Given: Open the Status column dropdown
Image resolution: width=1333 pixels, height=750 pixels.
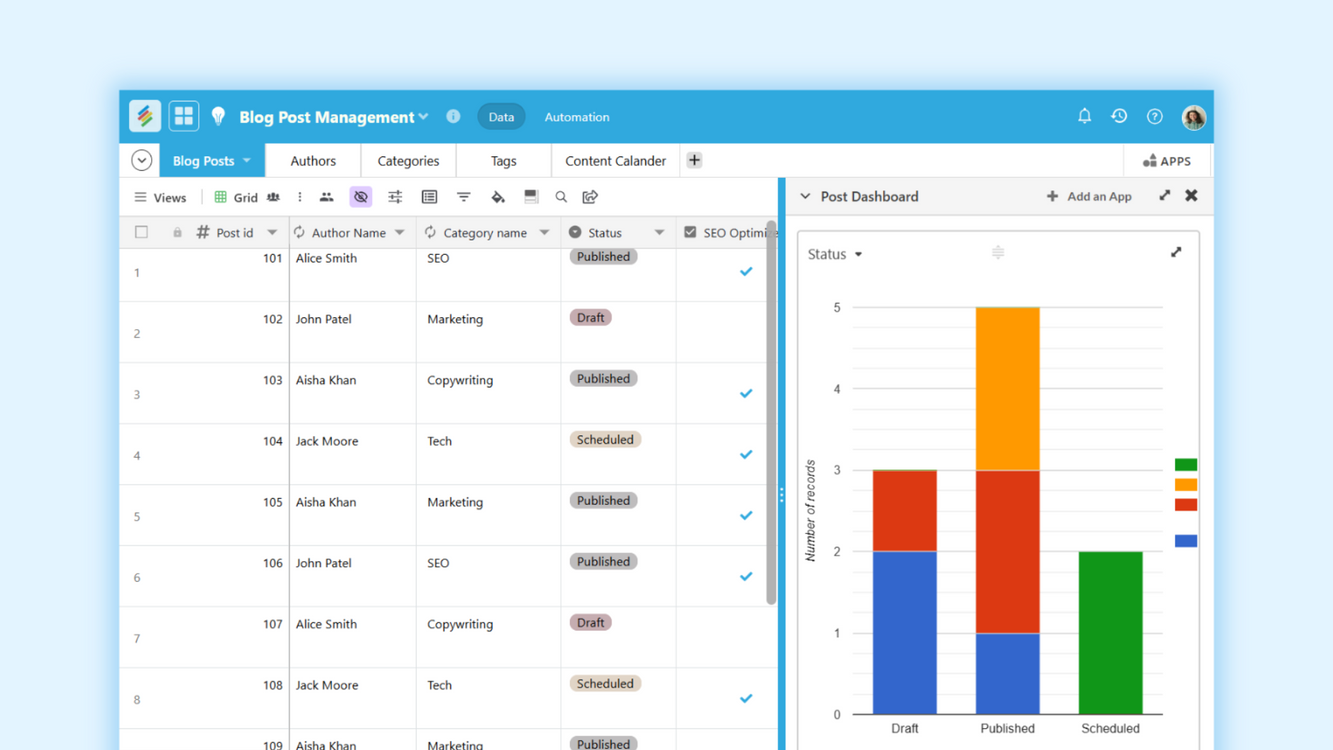Looking at the screenshot, I should [x=659, y=232].
